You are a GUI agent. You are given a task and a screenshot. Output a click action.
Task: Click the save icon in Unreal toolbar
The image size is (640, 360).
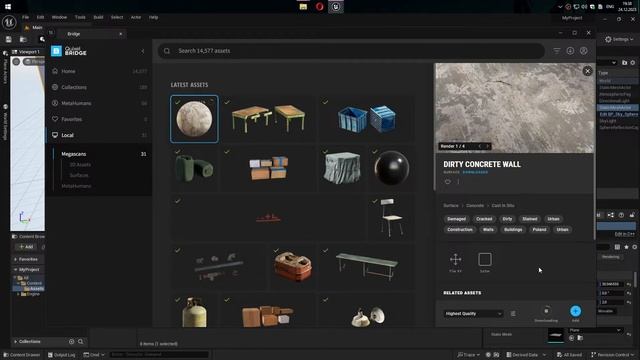tap(9, 39)
